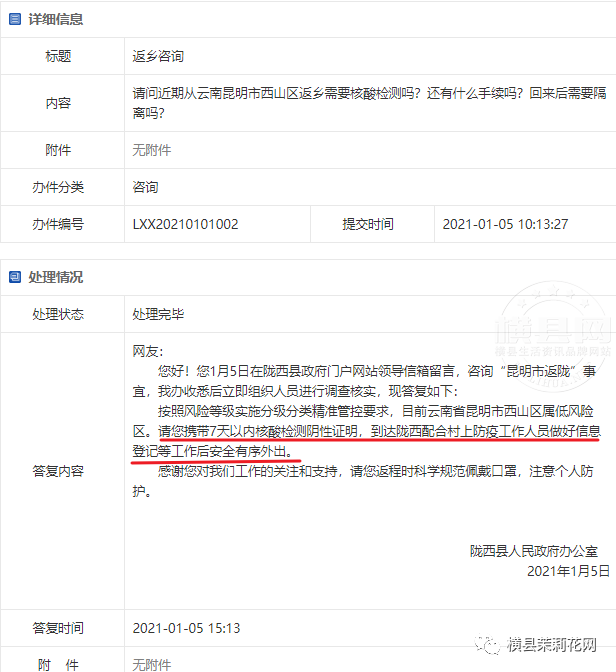The width and height of the screenshot is (616, 672).
Task: Click 无附件 in the 详细信息 table
Action: pos(152,150)
